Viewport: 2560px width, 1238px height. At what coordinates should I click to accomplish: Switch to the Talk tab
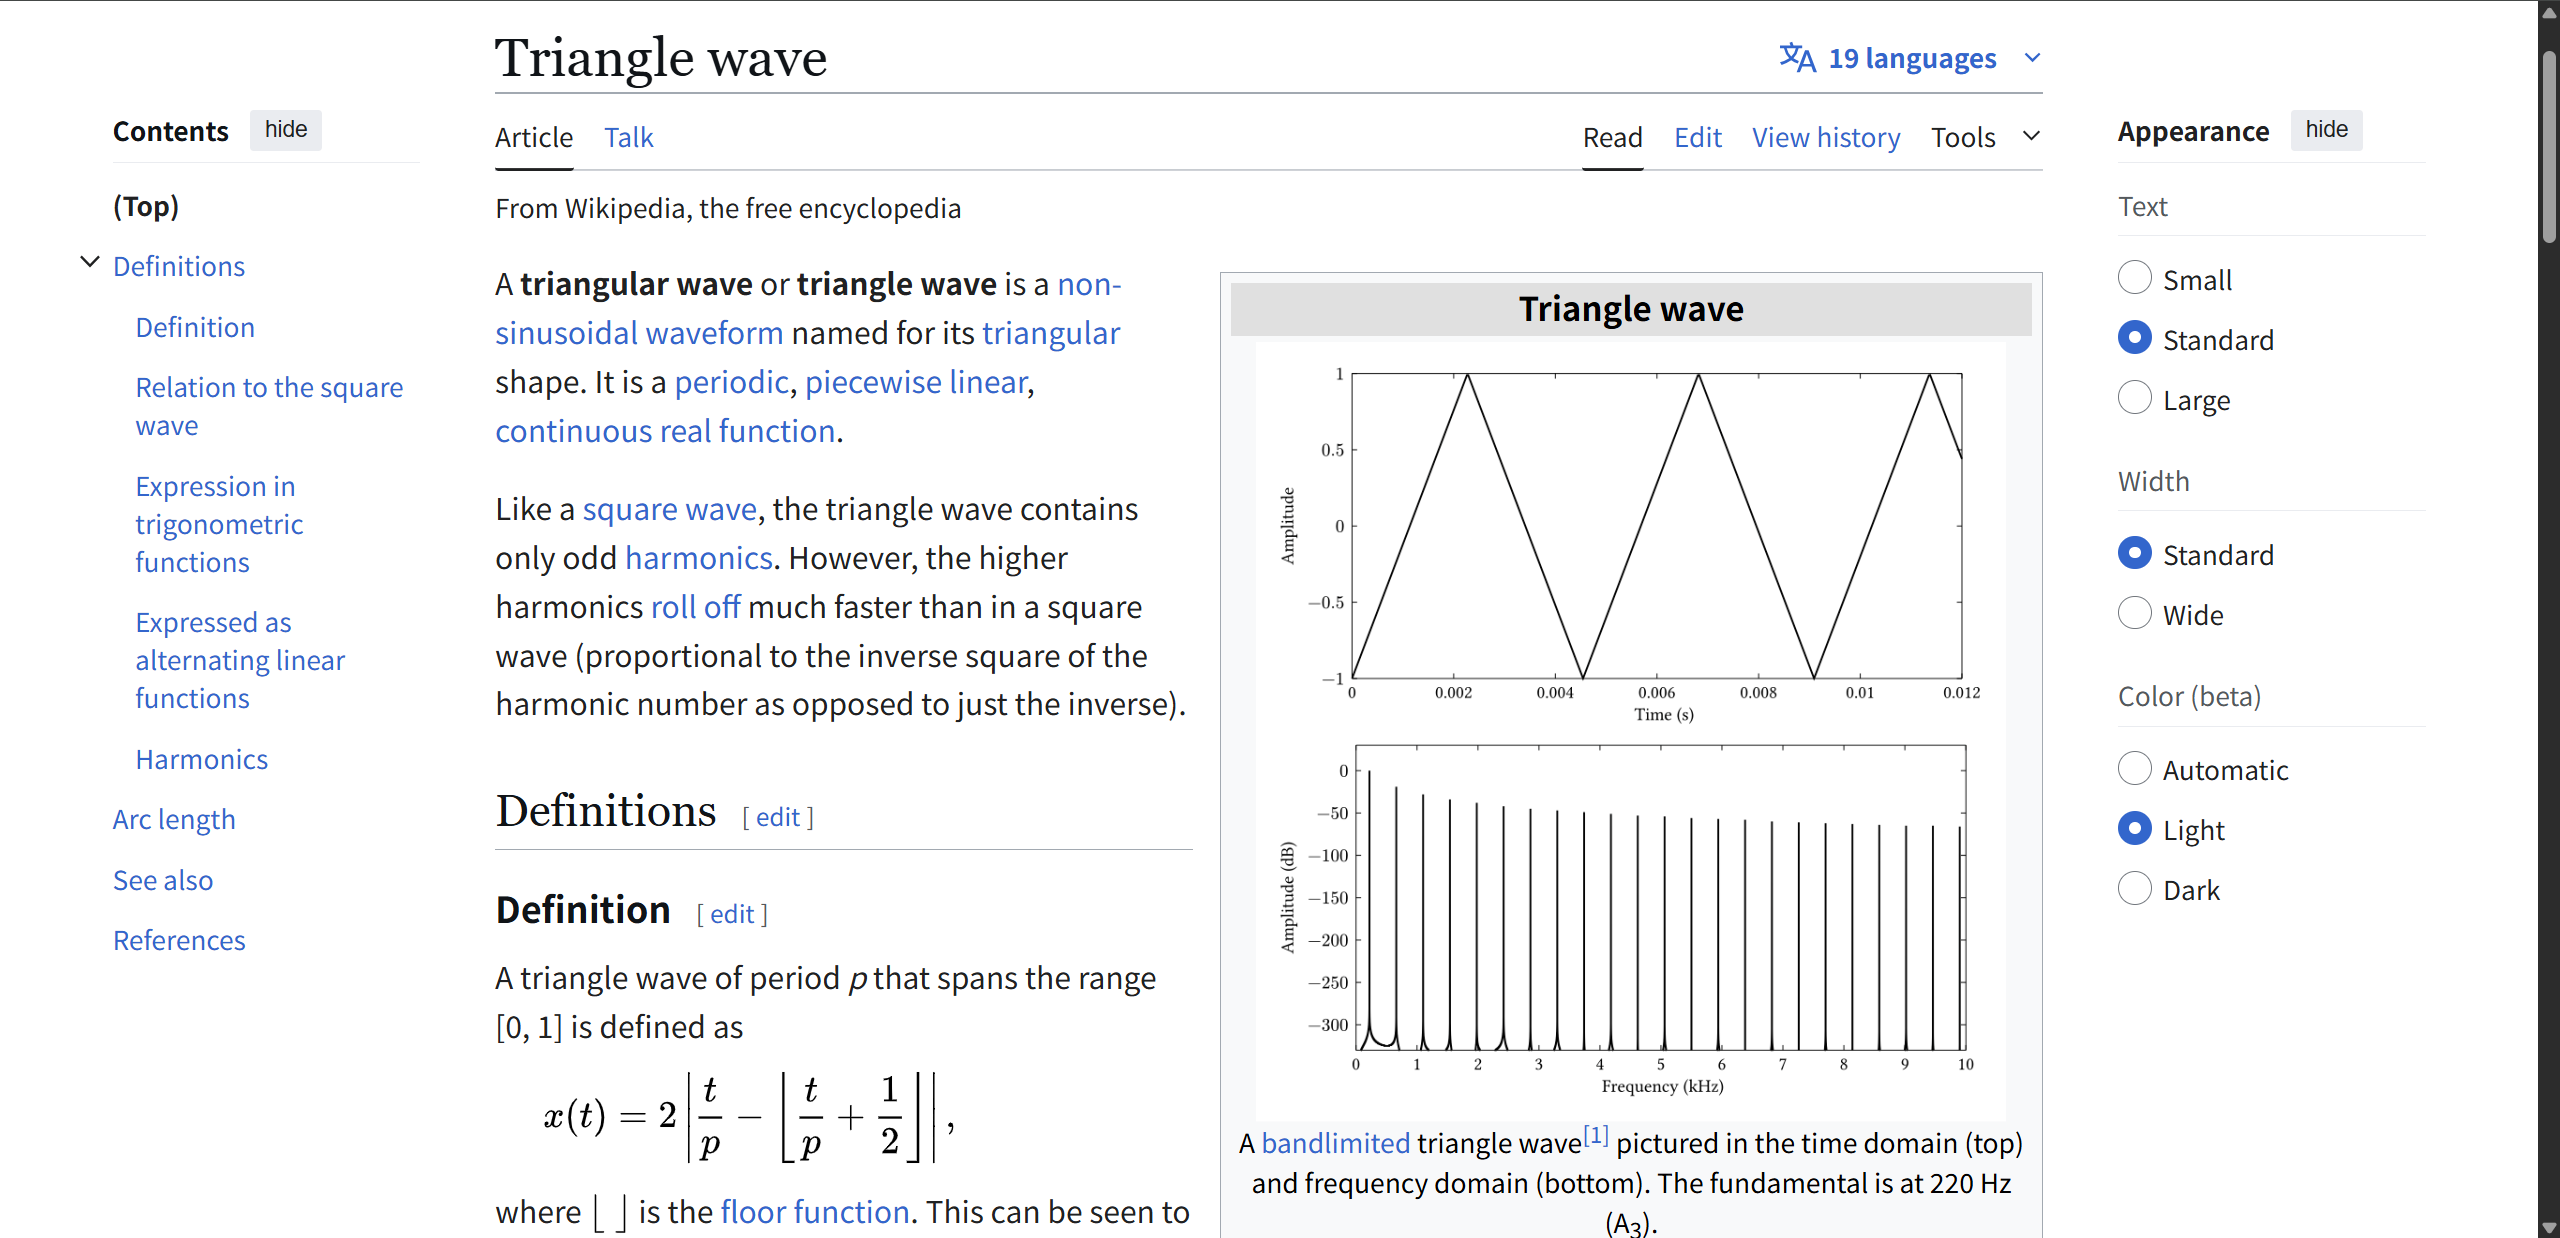coord(628,137)
